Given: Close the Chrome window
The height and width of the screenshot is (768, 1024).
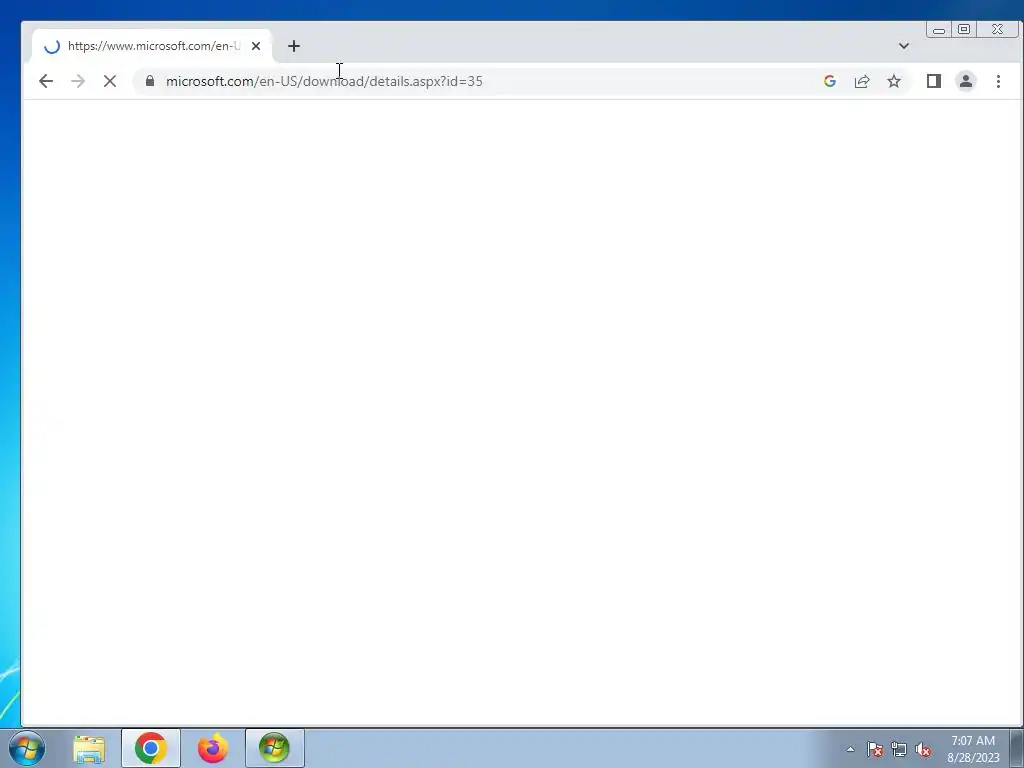Looking at the screenshot, I should [x=997, y=29].
